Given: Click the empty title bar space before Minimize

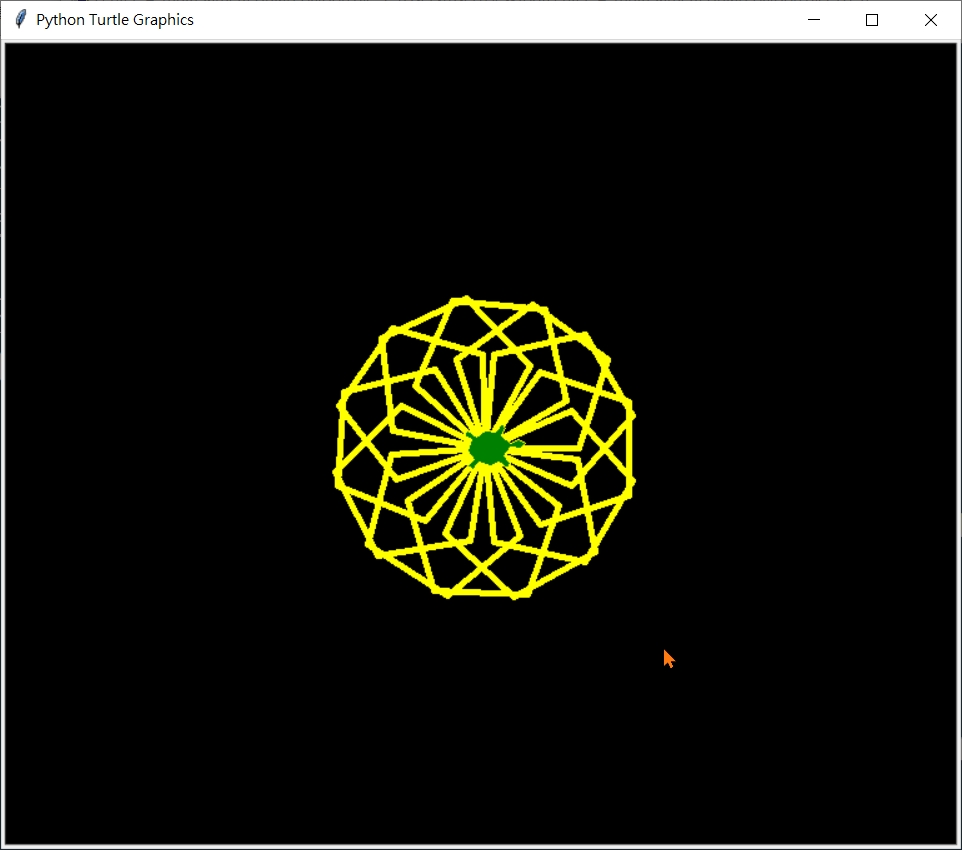Looking at the screenshot, I should point(500,20).
